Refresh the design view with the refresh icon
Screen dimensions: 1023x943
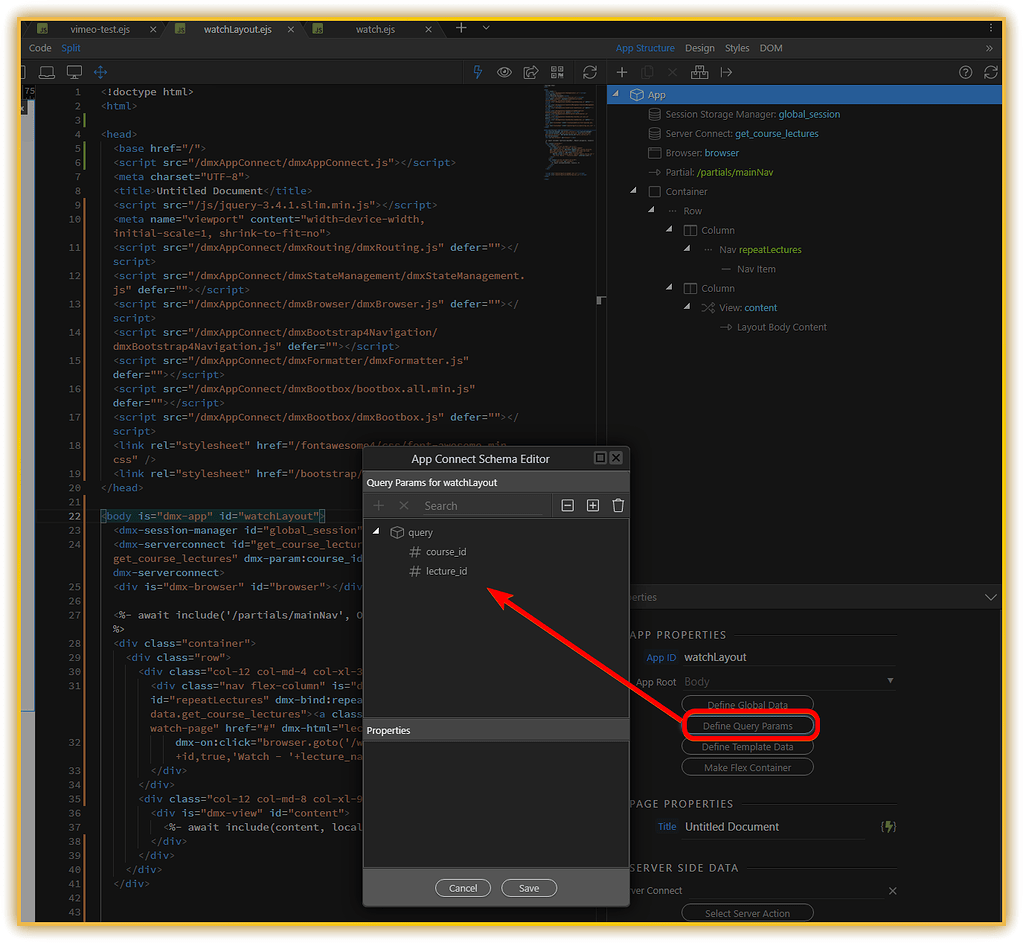(x=590, y=72)
